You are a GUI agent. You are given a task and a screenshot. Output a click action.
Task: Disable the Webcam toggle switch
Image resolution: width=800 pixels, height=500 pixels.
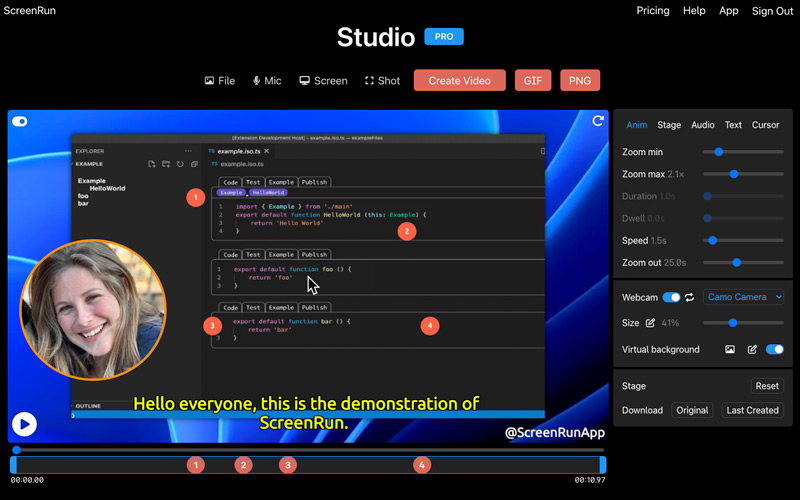pyautogui.click(x=671, y=297)
